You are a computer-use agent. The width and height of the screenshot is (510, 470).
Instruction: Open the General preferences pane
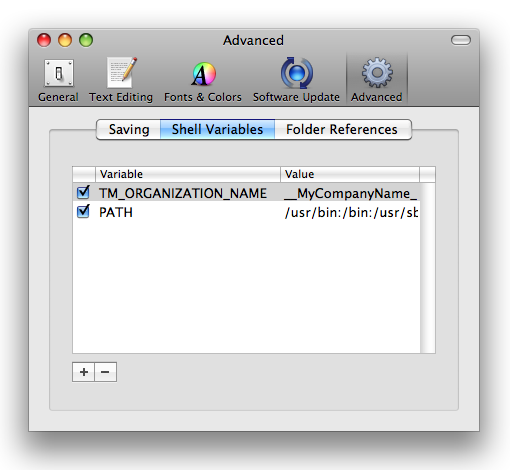coord(58,80)
